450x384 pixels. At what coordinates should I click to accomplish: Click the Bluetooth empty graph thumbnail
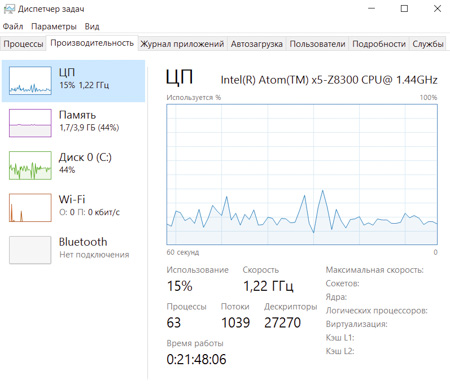tap(30, 250)
